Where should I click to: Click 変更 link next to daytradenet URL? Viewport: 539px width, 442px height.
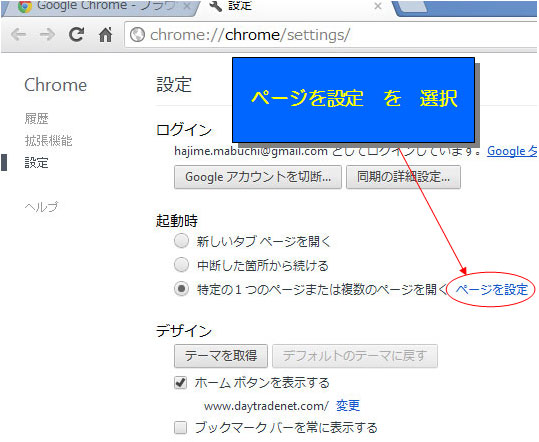pyautogui.click(x=348, y=406)
